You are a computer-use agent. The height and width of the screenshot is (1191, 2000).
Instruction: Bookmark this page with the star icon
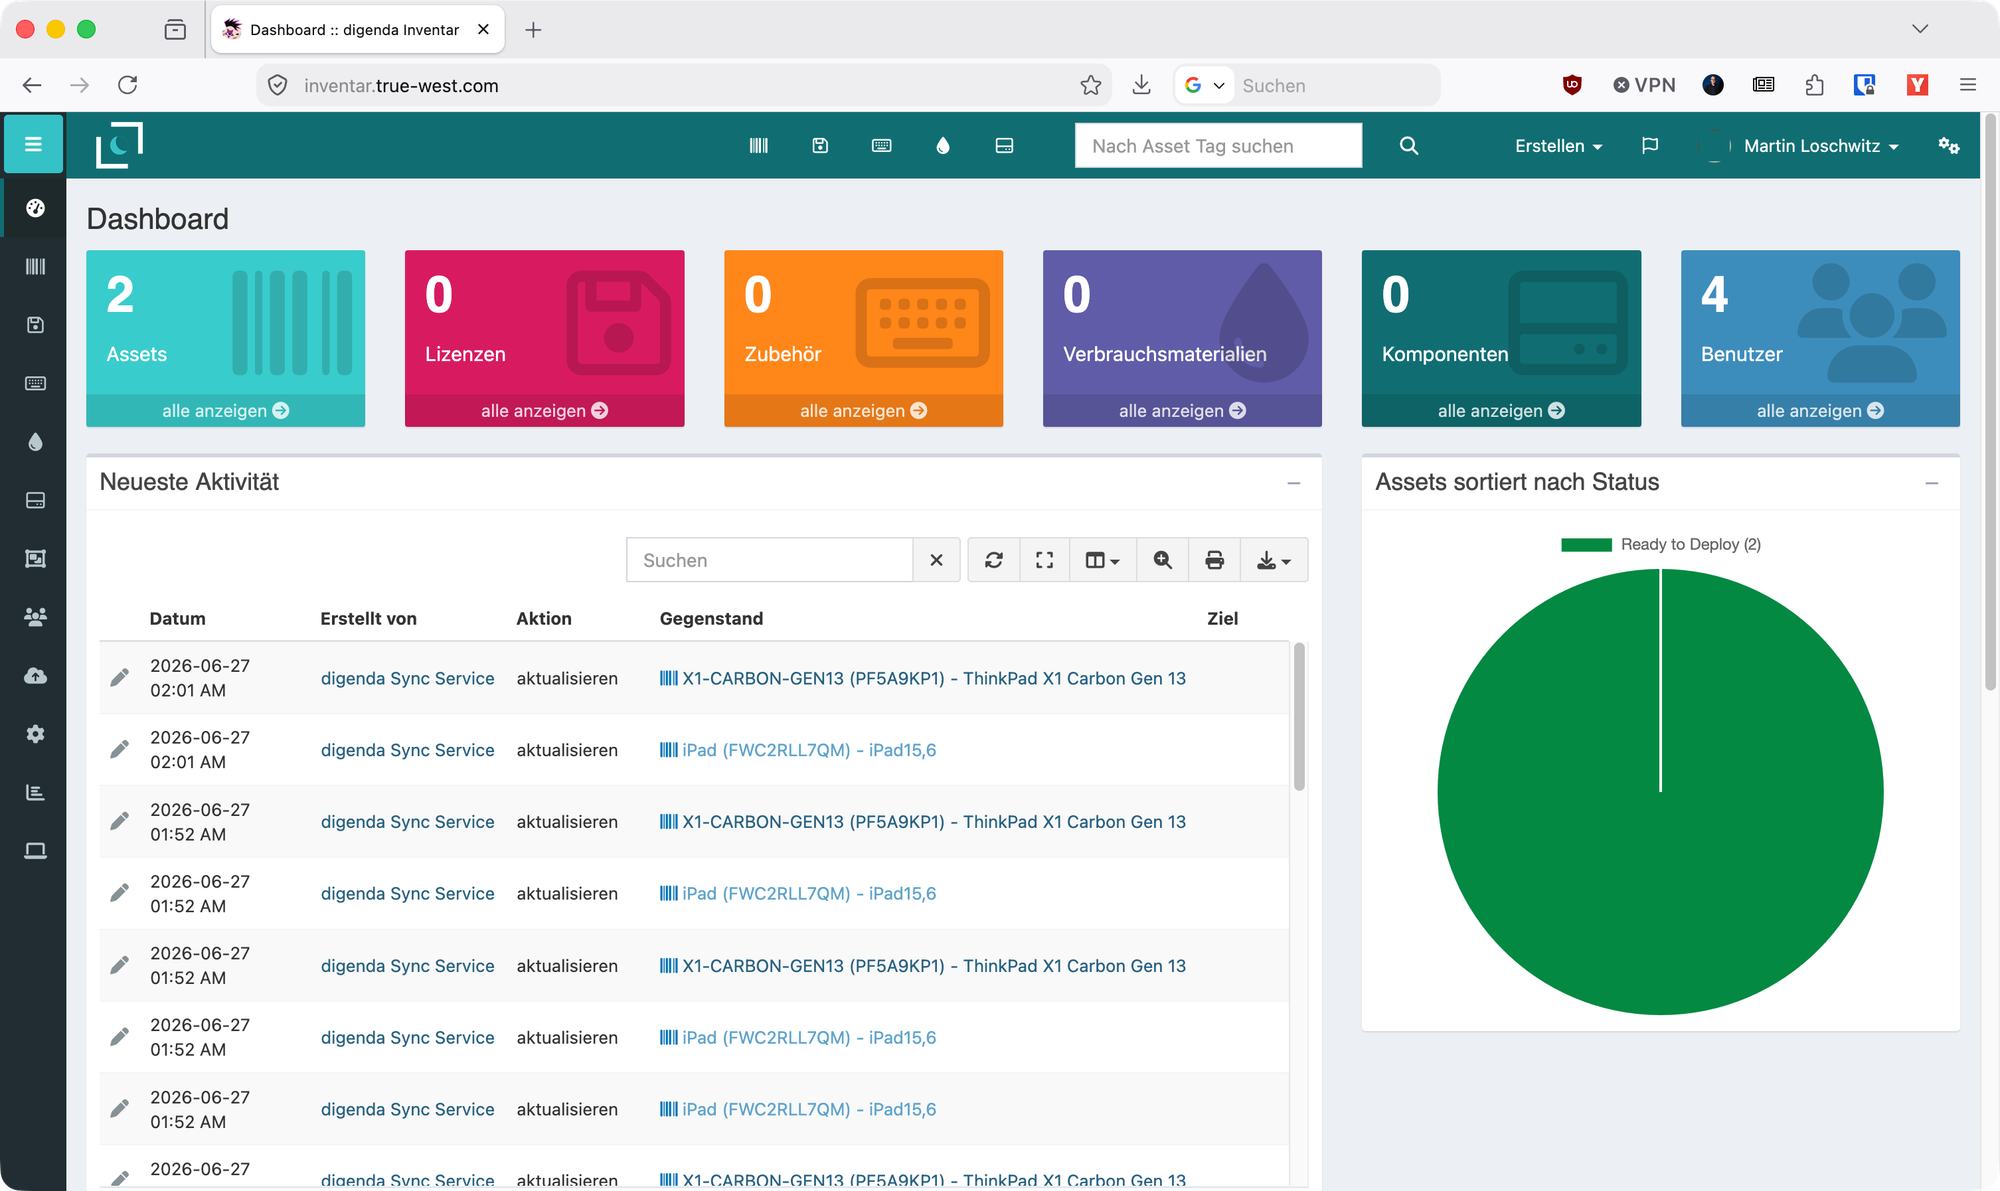(x=1091, y=85)
